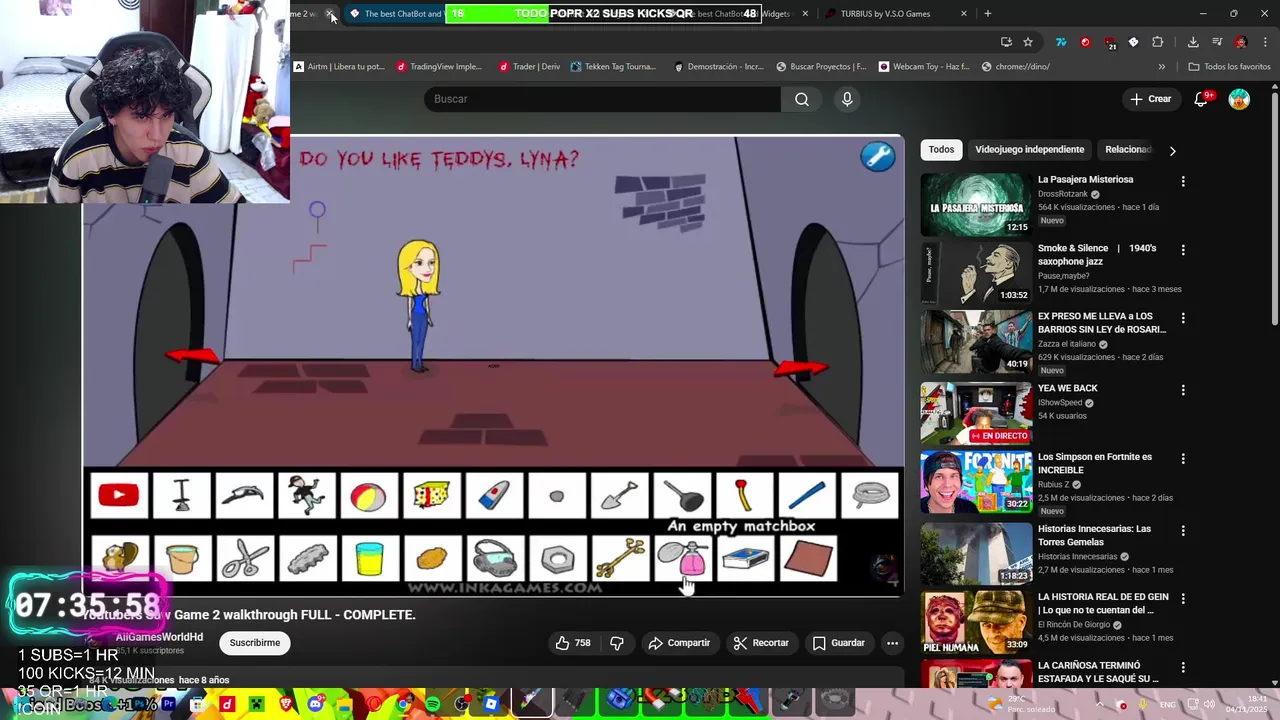Click the blue wrench settings icon
The height and width of the screenshot is (720, 1280).
878,156
